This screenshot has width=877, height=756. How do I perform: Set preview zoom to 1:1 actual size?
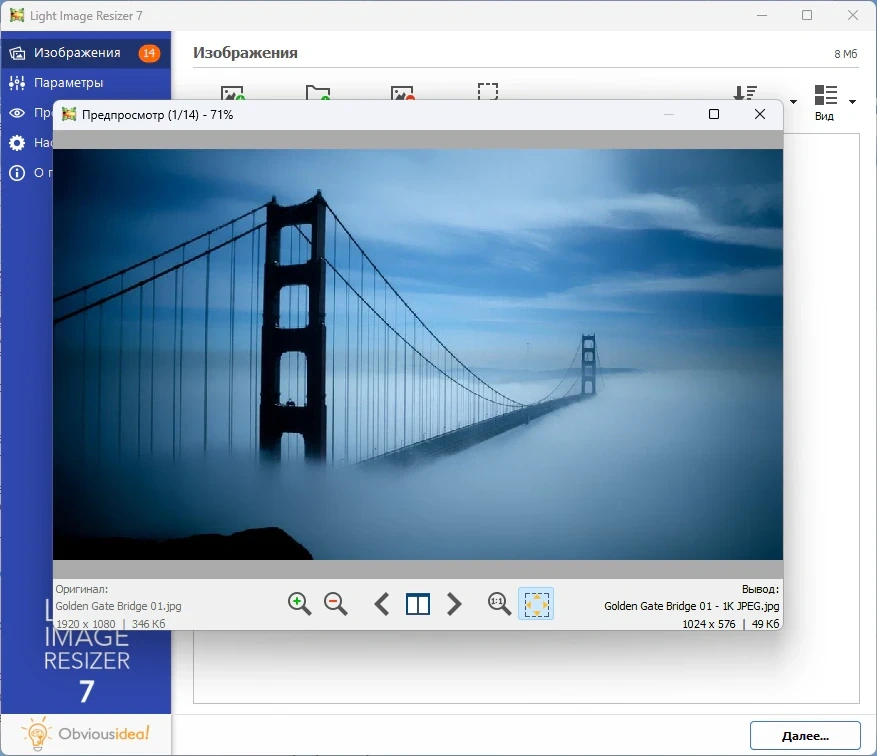click(x=499, y=604)
